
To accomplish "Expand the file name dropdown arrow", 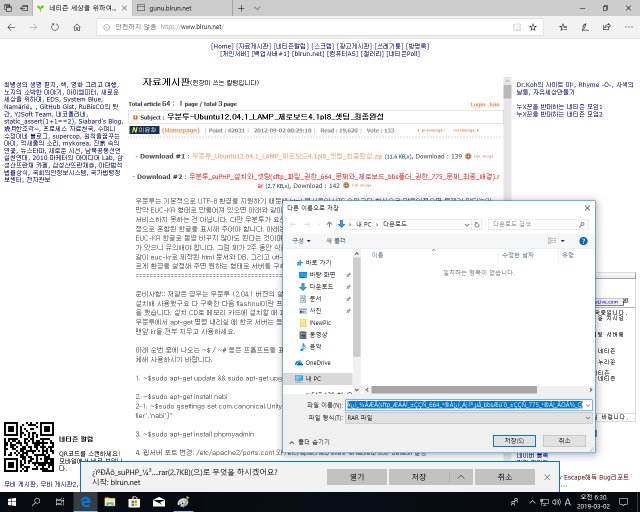I will pos(588,405).
